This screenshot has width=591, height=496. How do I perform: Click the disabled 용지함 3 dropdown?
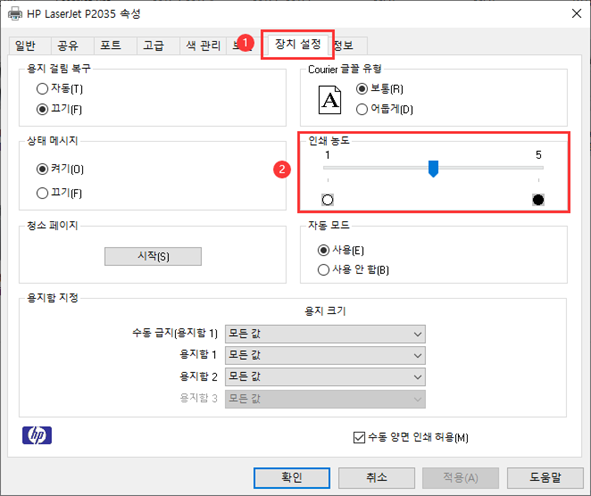coord(325,399)
